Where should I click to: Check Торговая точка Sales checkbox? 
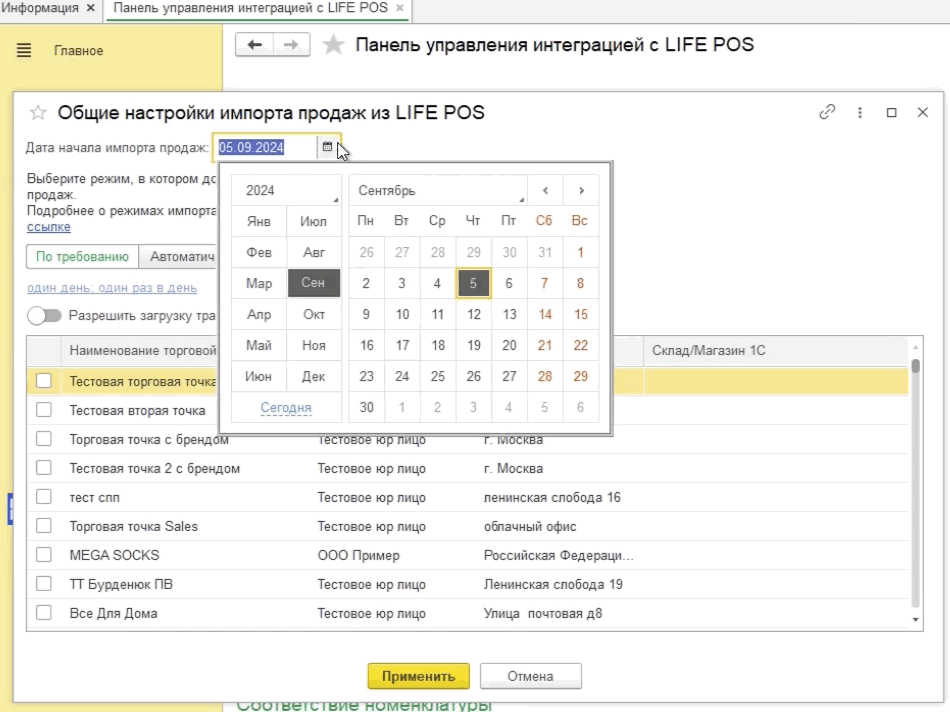coord(44,525)
